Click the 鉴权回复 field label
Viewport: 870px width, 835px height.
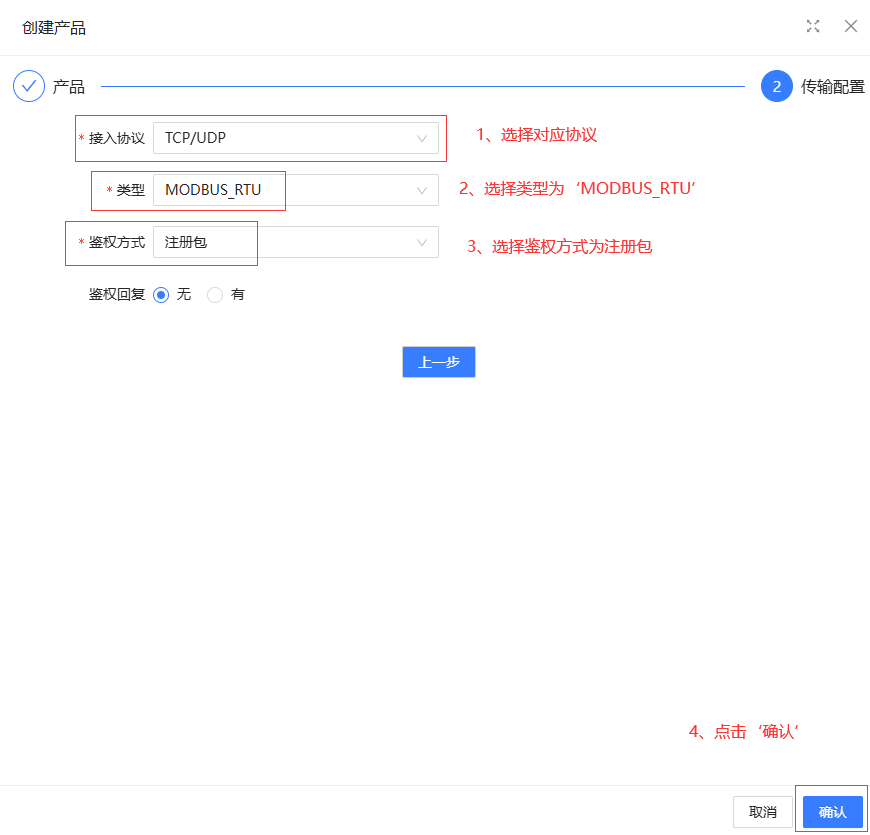tap(117, 295)
